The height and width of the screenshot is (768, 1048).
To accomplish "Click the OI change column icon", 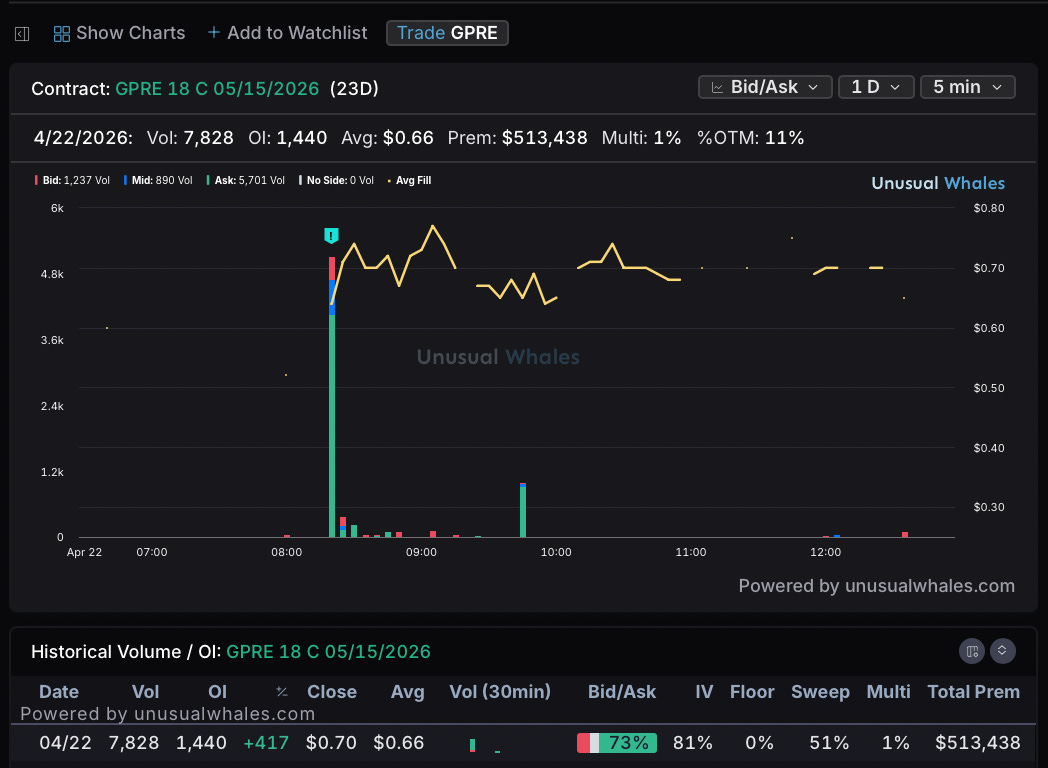I will click(282, 692).
